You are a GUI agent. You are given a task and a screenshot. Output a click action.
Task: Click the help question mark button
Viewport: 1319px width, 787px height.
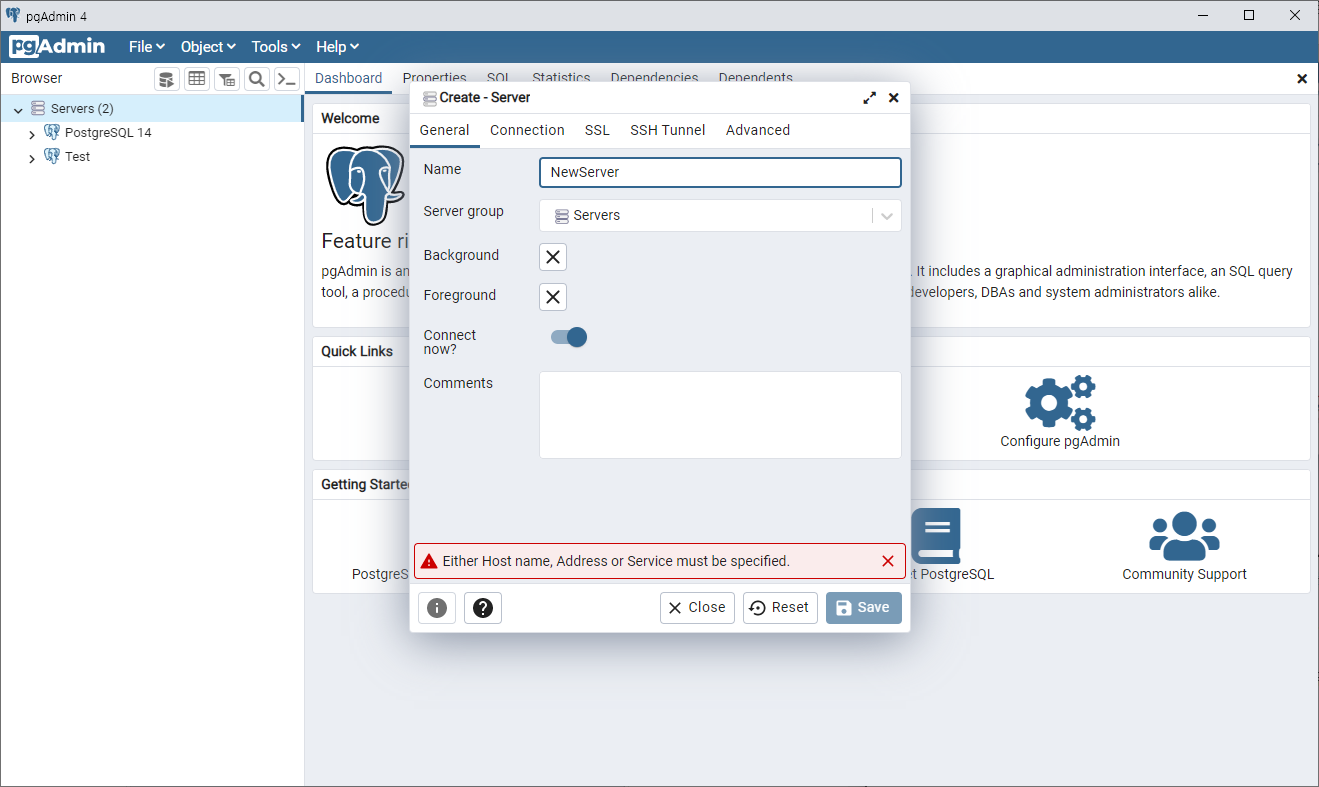point(483,608)
